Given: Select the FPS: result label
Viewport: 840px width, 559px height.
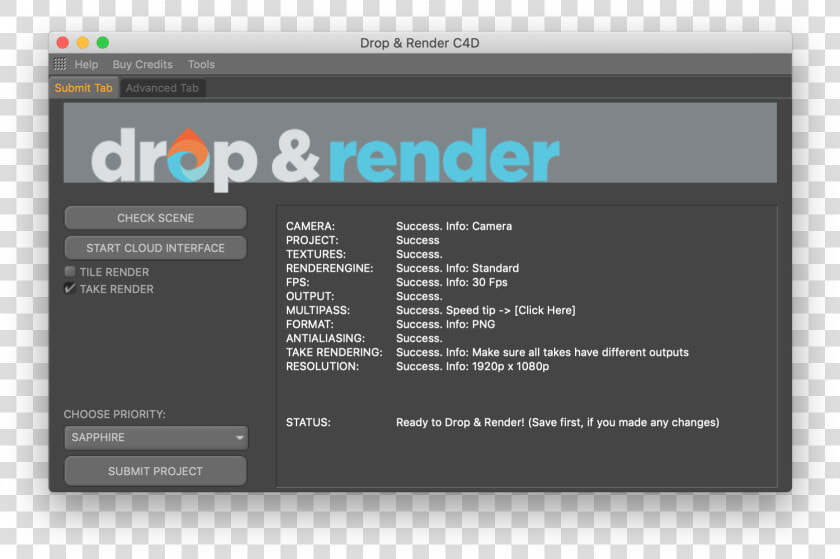Looking at the screenshot, I should point(297,282).
